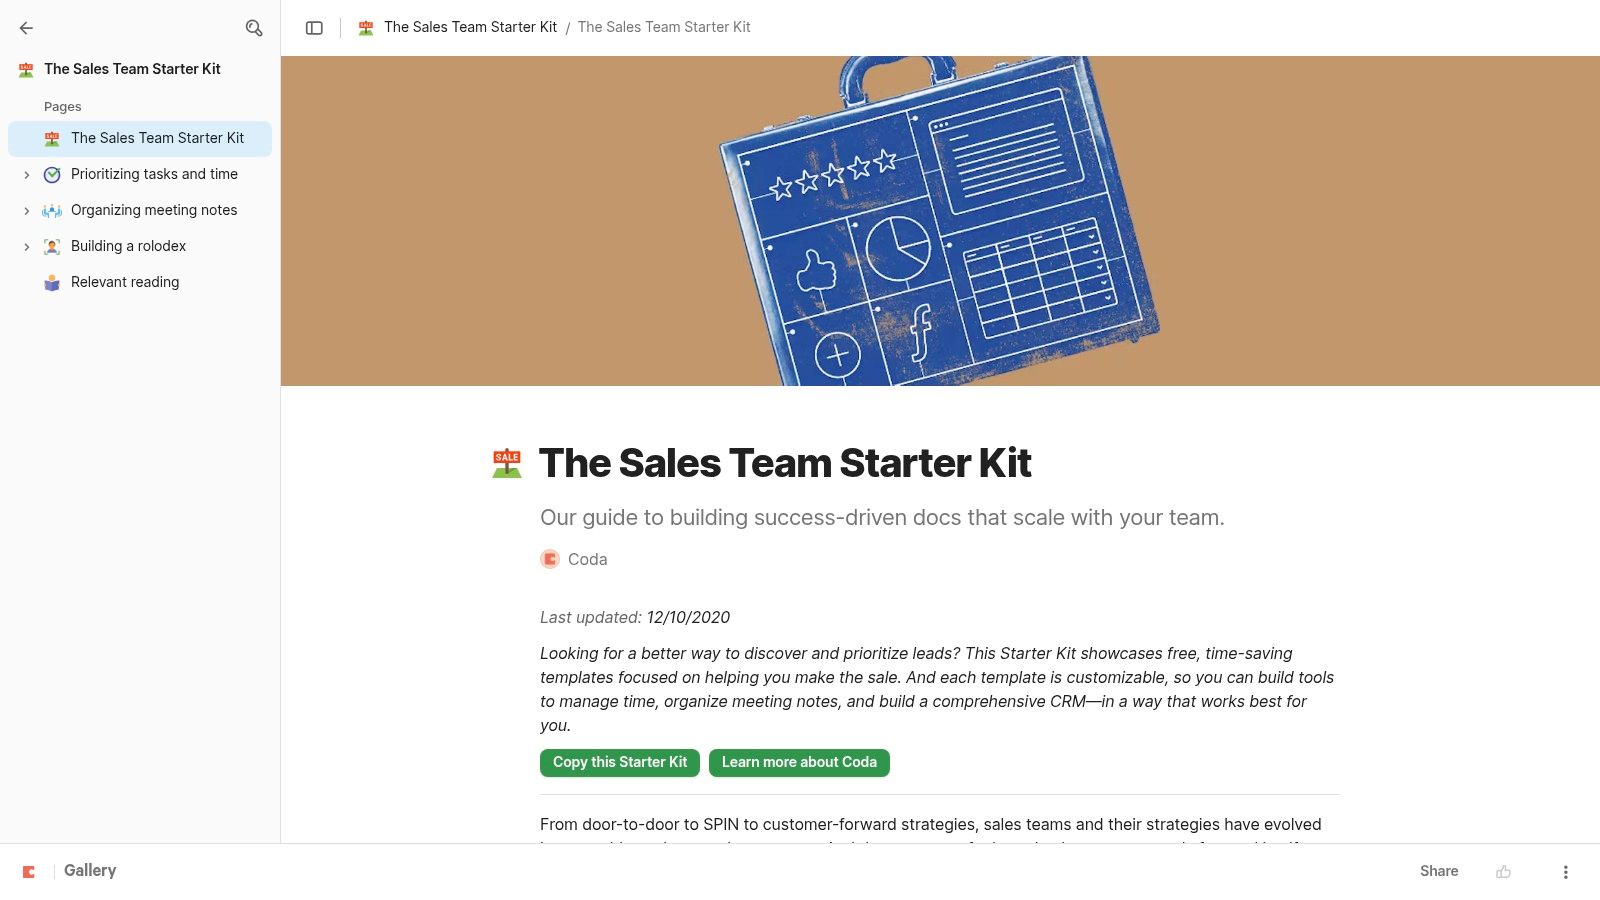Click the thumbs-up like icon
This screenshot has height=900, width=1600.
coord(1503,872)
